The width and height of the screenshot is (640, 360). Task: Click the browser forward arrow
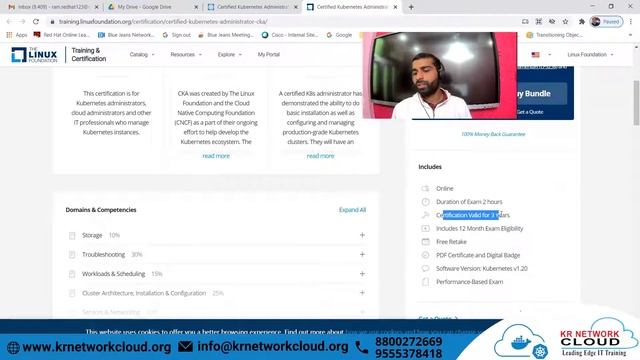(x=22, y=21)
